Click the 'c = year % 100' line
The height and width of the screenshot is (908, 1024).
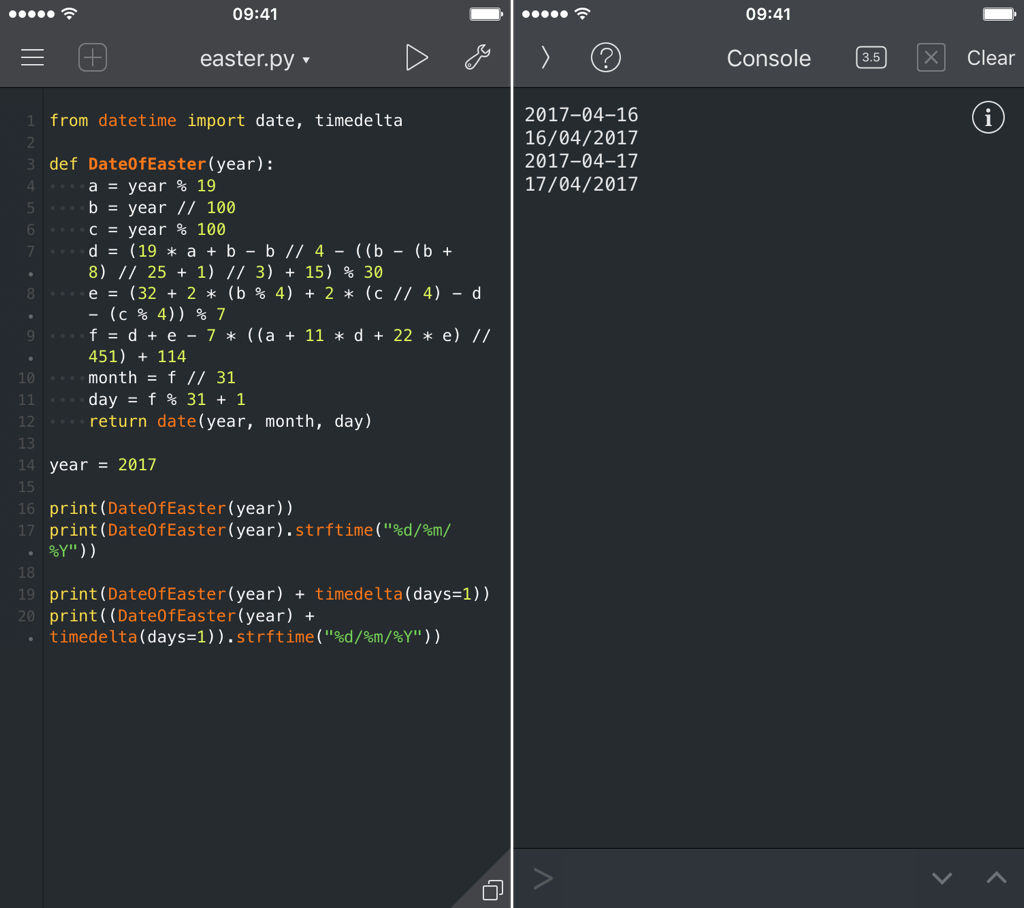click(x=157, y=229)
